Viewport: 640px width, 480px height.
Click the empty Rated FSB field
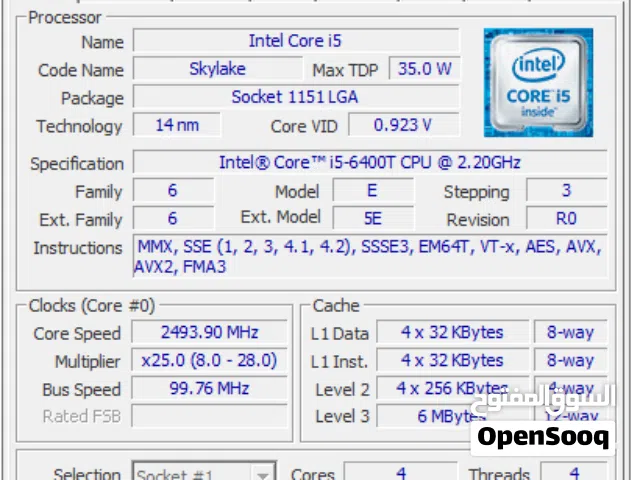pos(209,416)
